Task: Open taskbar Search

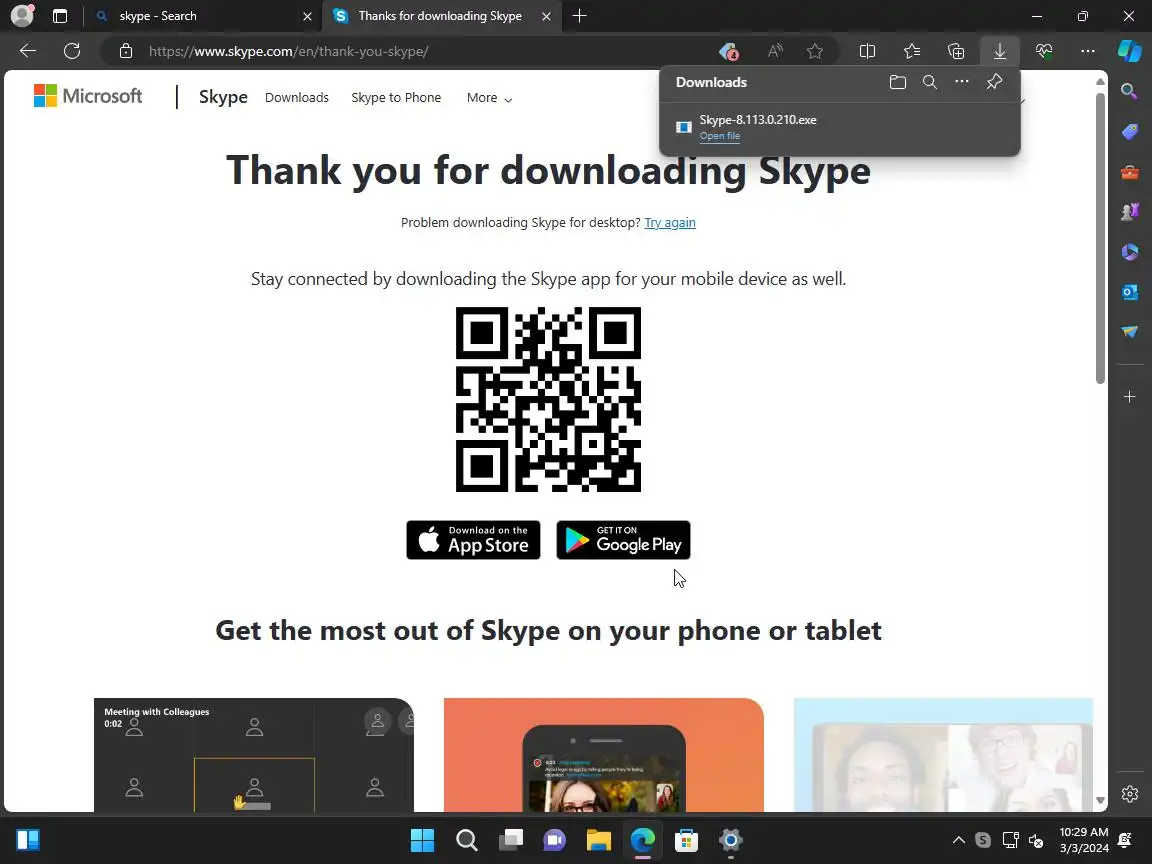Action: click(x=467, y=840)
